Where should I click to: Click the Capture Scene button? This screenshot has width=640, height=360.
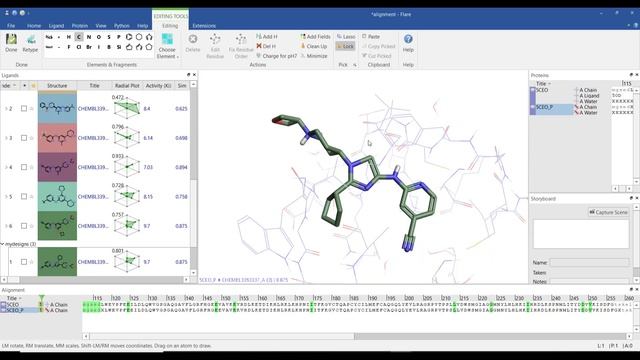pos(608,212)
